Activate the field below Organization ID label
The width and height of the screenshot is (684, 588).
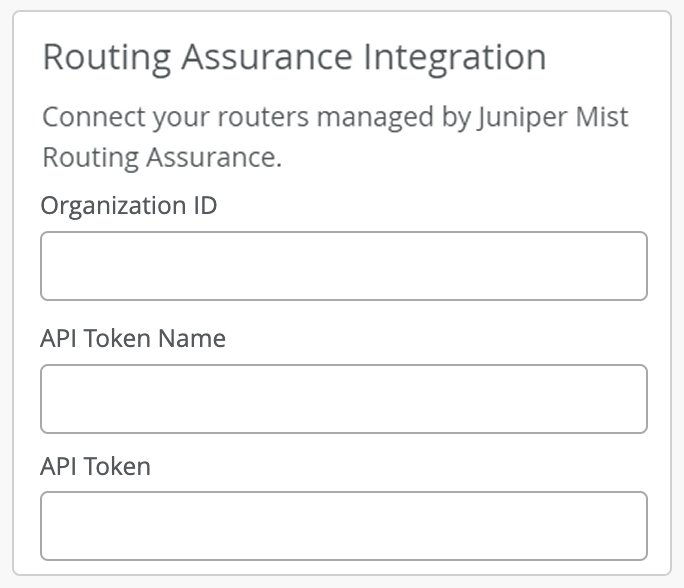point(343,266)
